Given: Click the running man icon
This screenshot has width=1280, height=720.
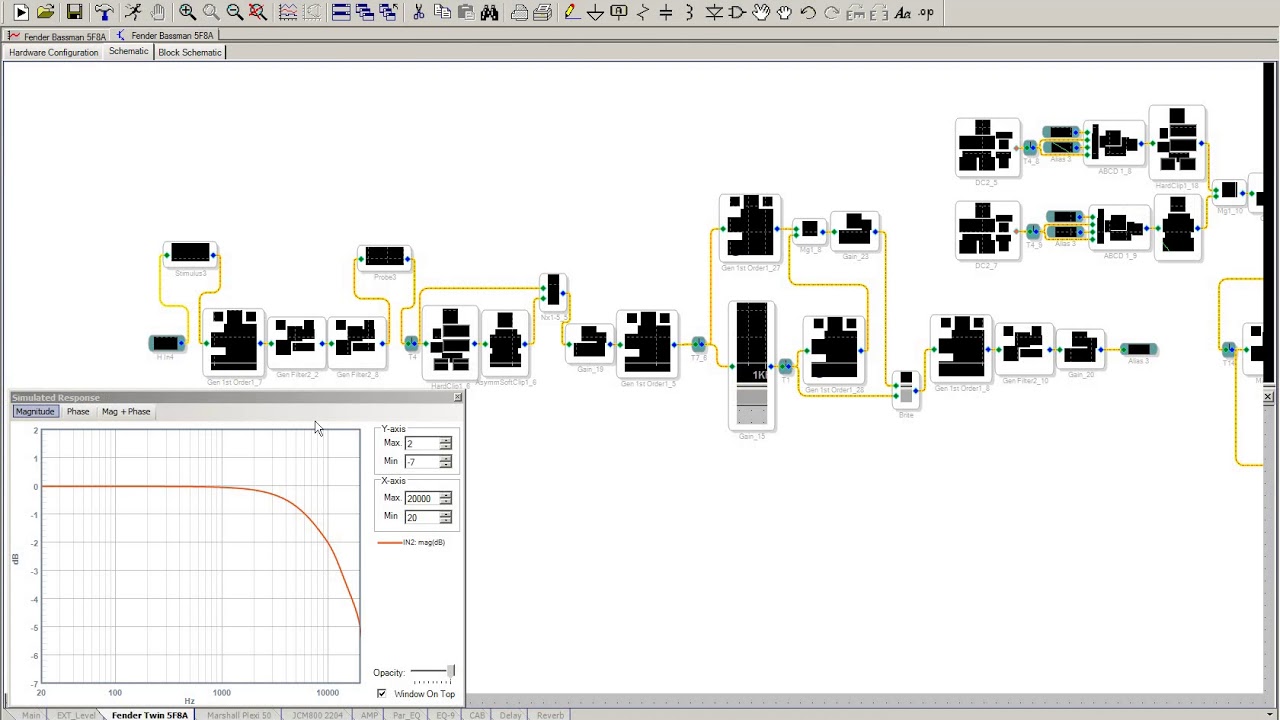Looking at the screenshot, I should click(x=133, y=12).
